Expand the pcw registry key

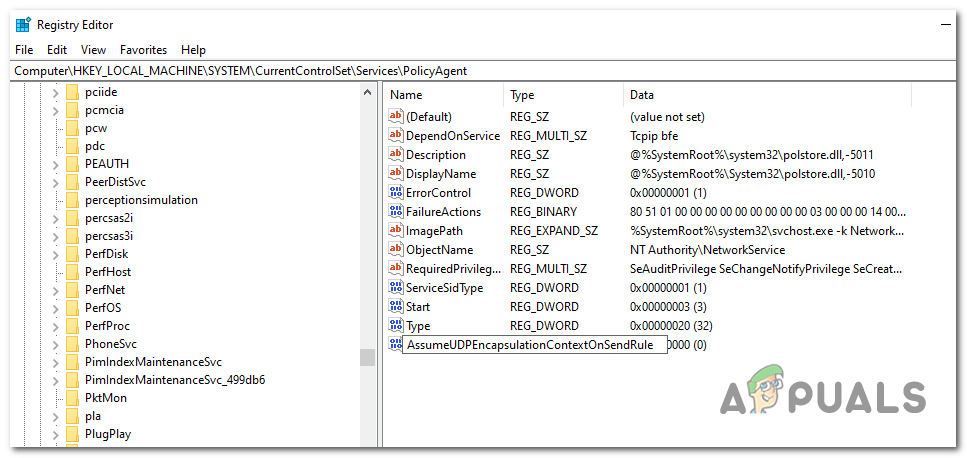tap(54, 128)
